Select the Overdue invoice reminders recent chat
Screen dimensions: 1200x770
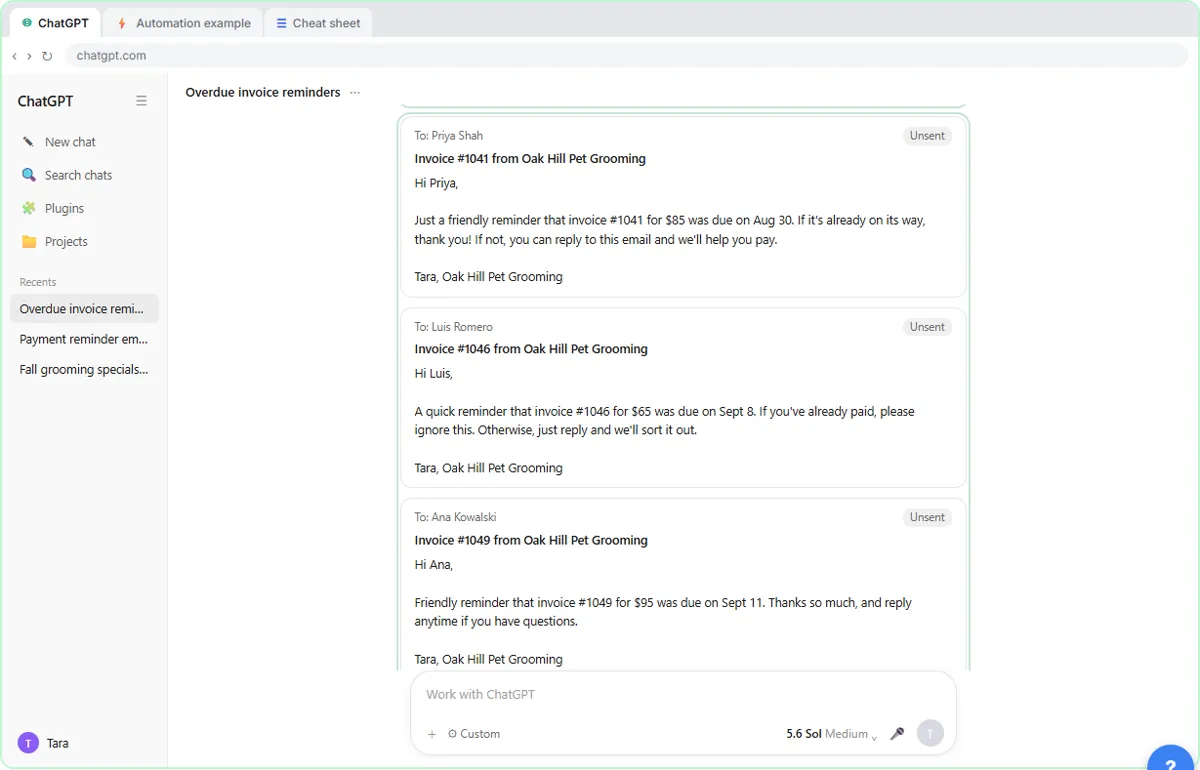84,309
